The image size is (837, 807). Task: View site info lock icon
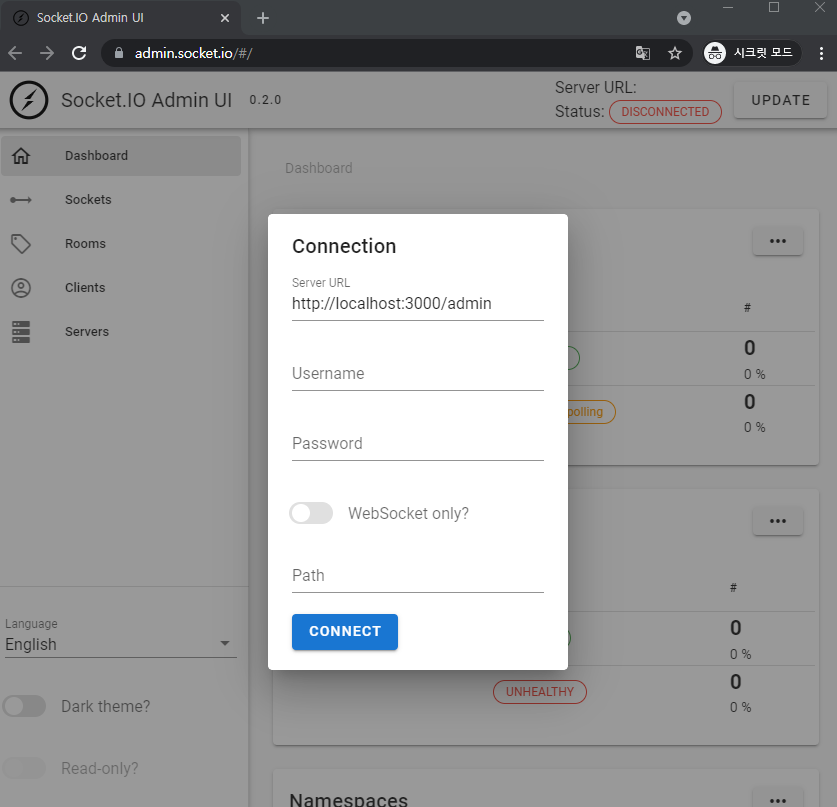pyautogui.click(x=119, y=53)
